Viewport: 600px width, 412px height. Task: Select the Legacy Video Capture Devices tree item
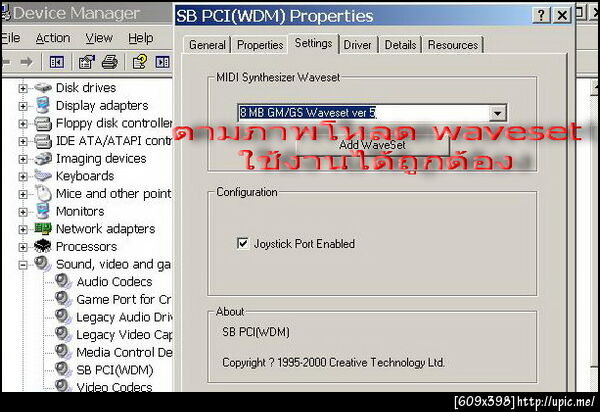tap(124, 334)
